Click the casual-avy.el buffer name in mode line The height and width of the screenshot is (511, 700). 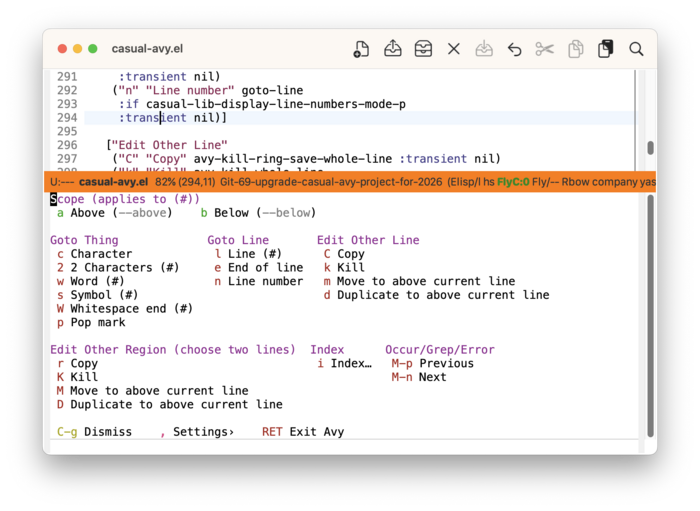pyautogui.click(x=113, y=182)
